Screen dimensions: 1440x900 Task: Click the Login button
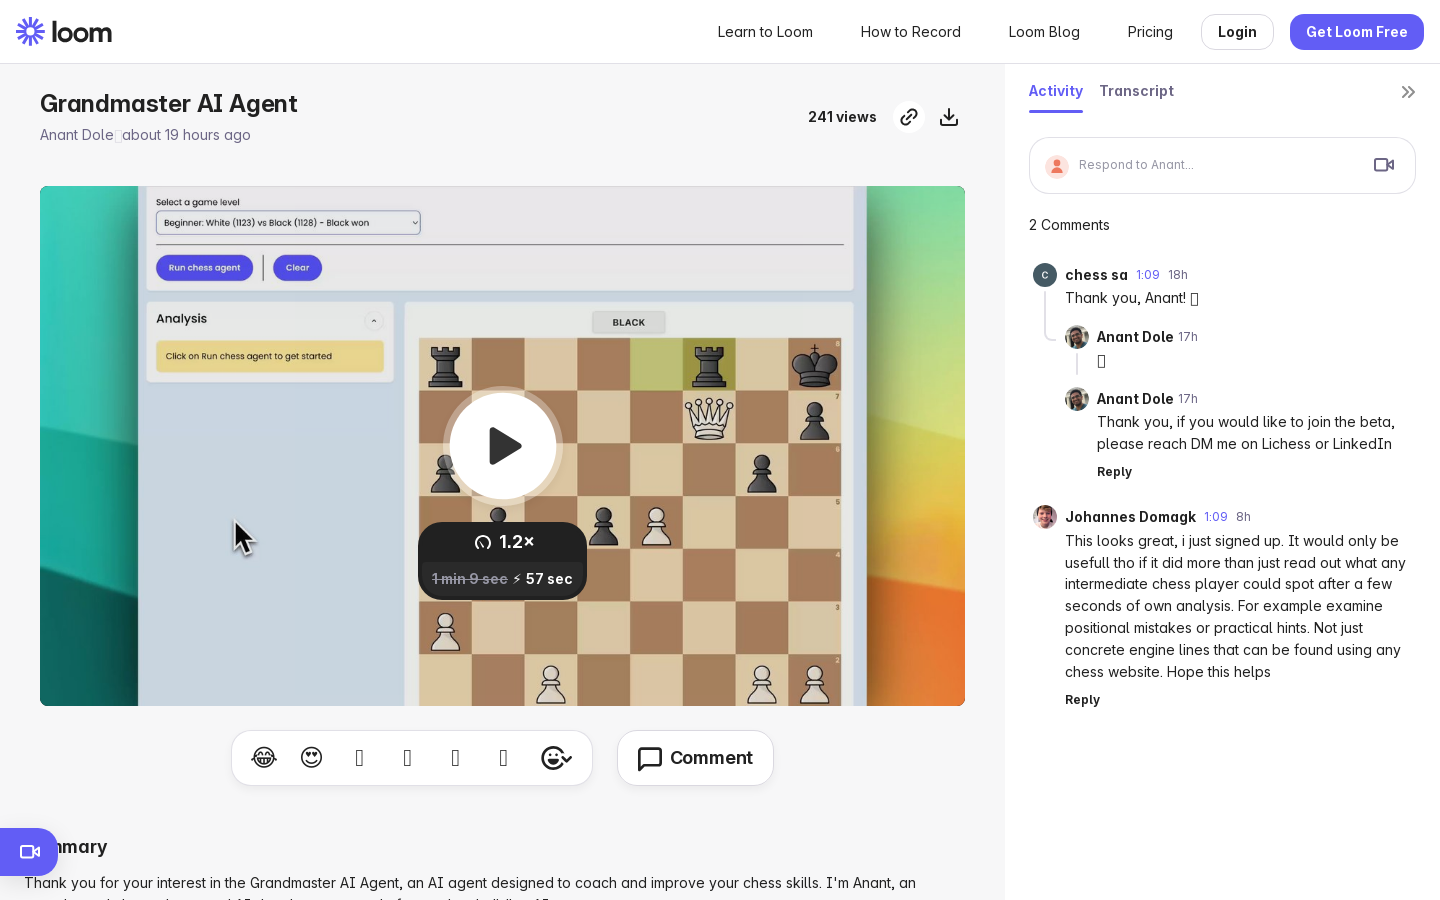point(1237,32)
